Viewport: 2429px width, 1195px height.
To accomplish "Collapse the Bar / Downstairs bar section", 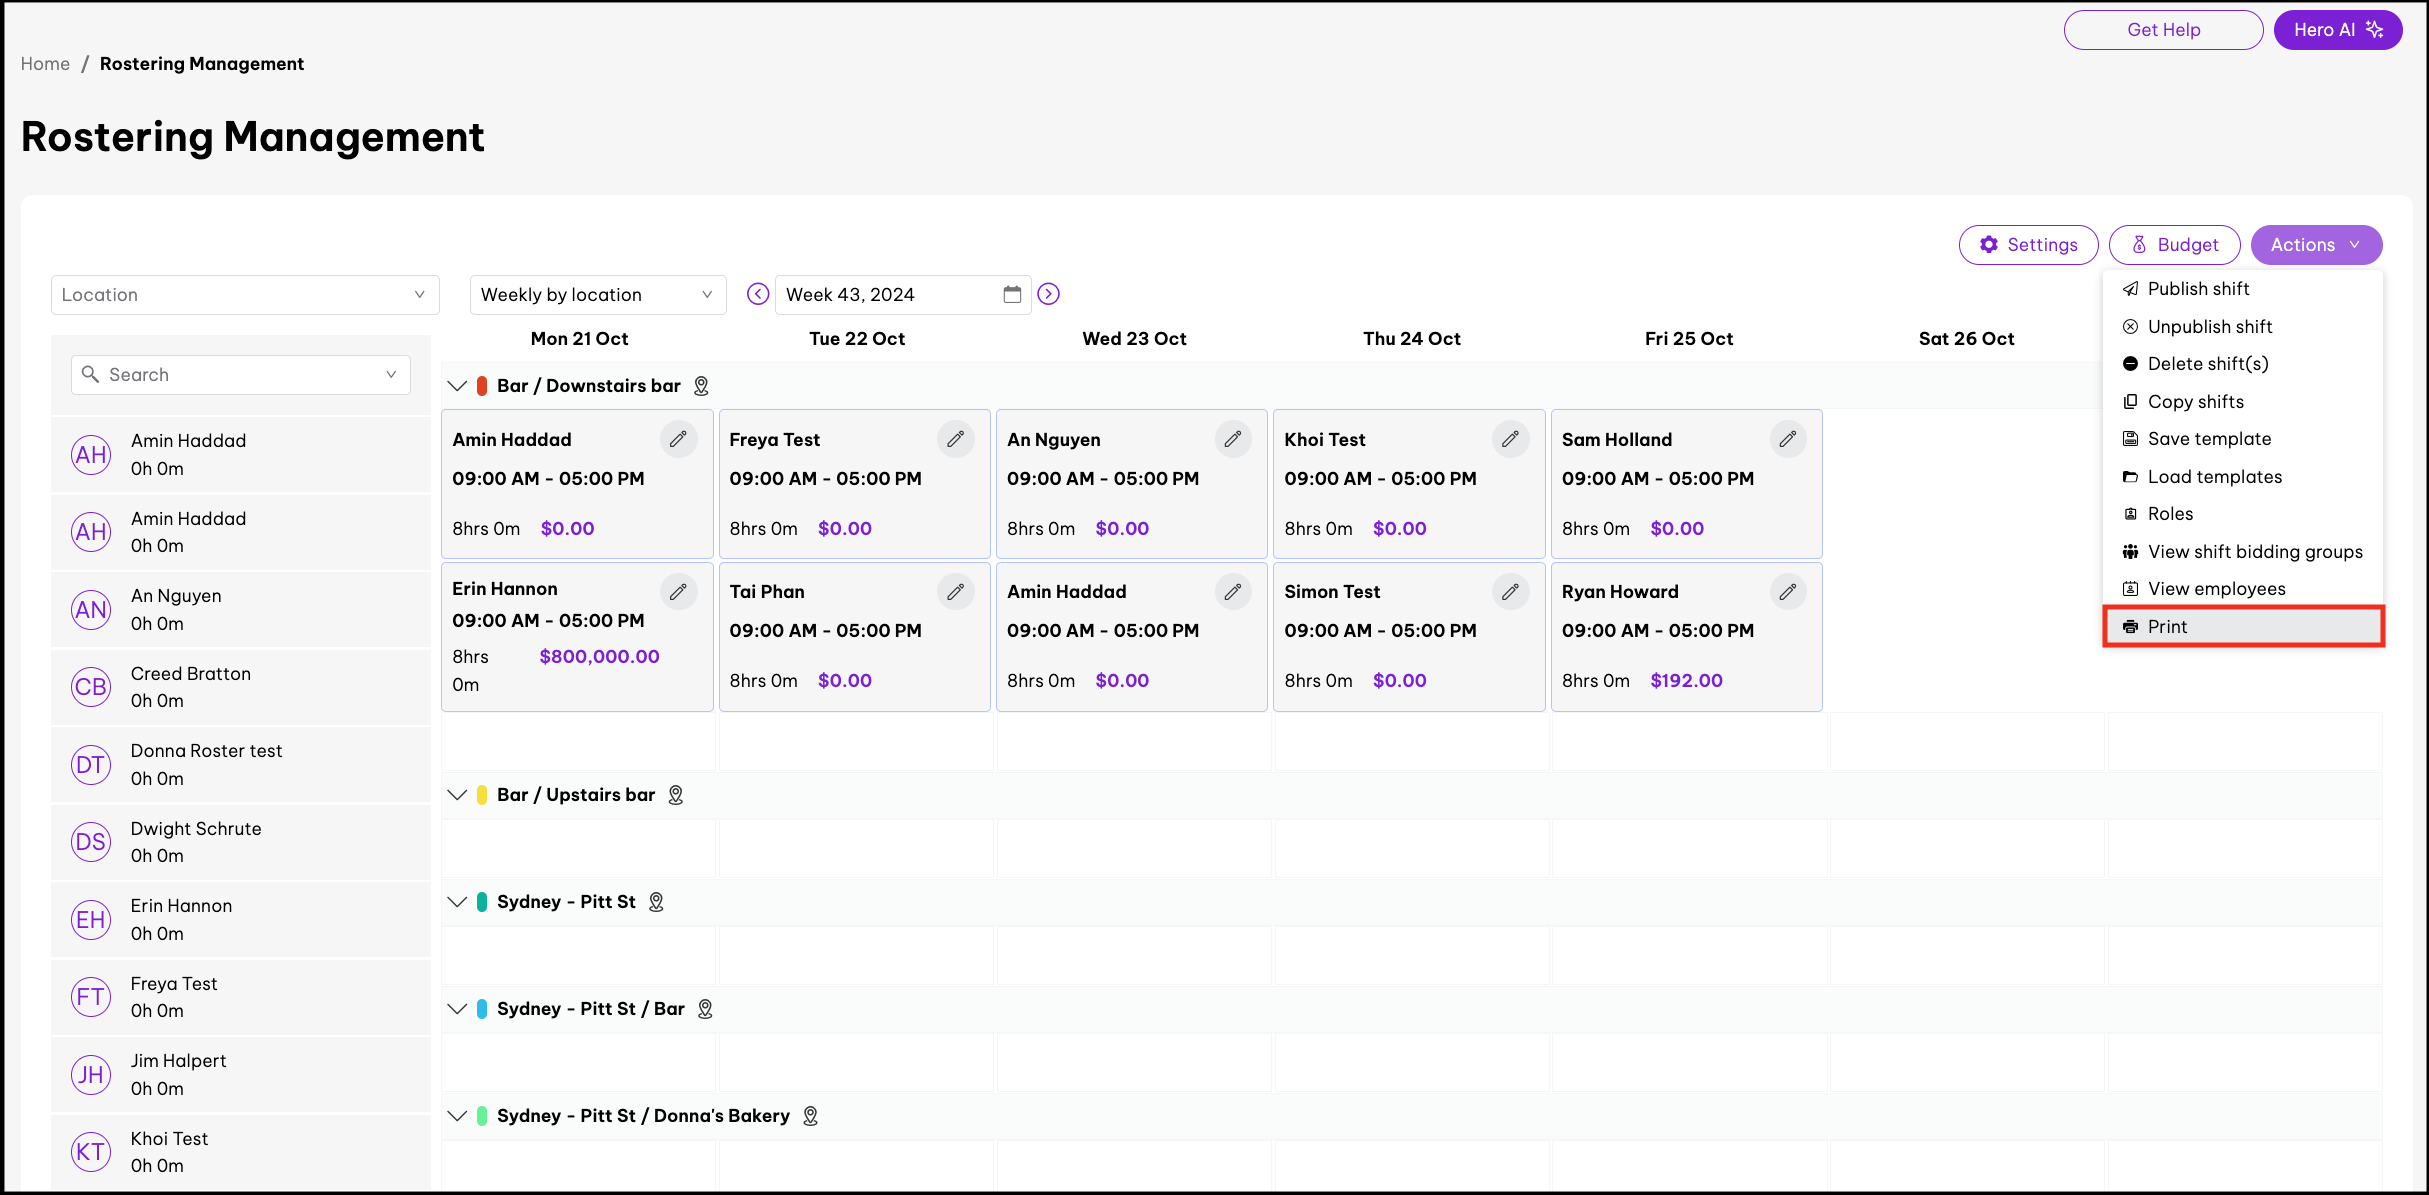I will (x=457, y=386).
